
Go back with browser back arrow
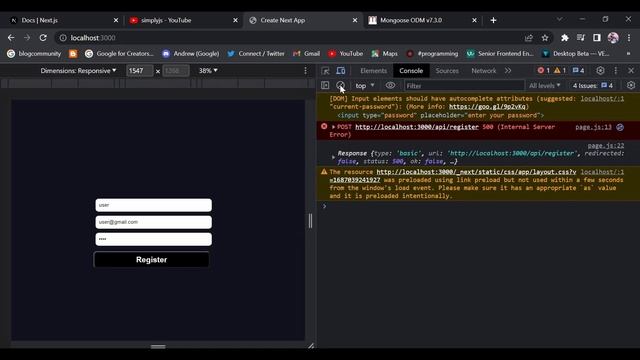(x=11, y=38)
